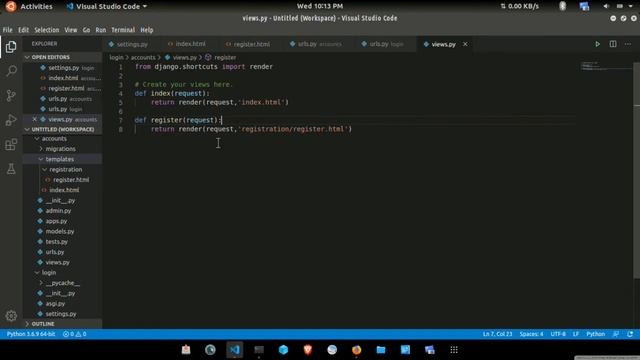Open the editor More Actions ellipsis

pyautogui.click(x=628, y=44)
